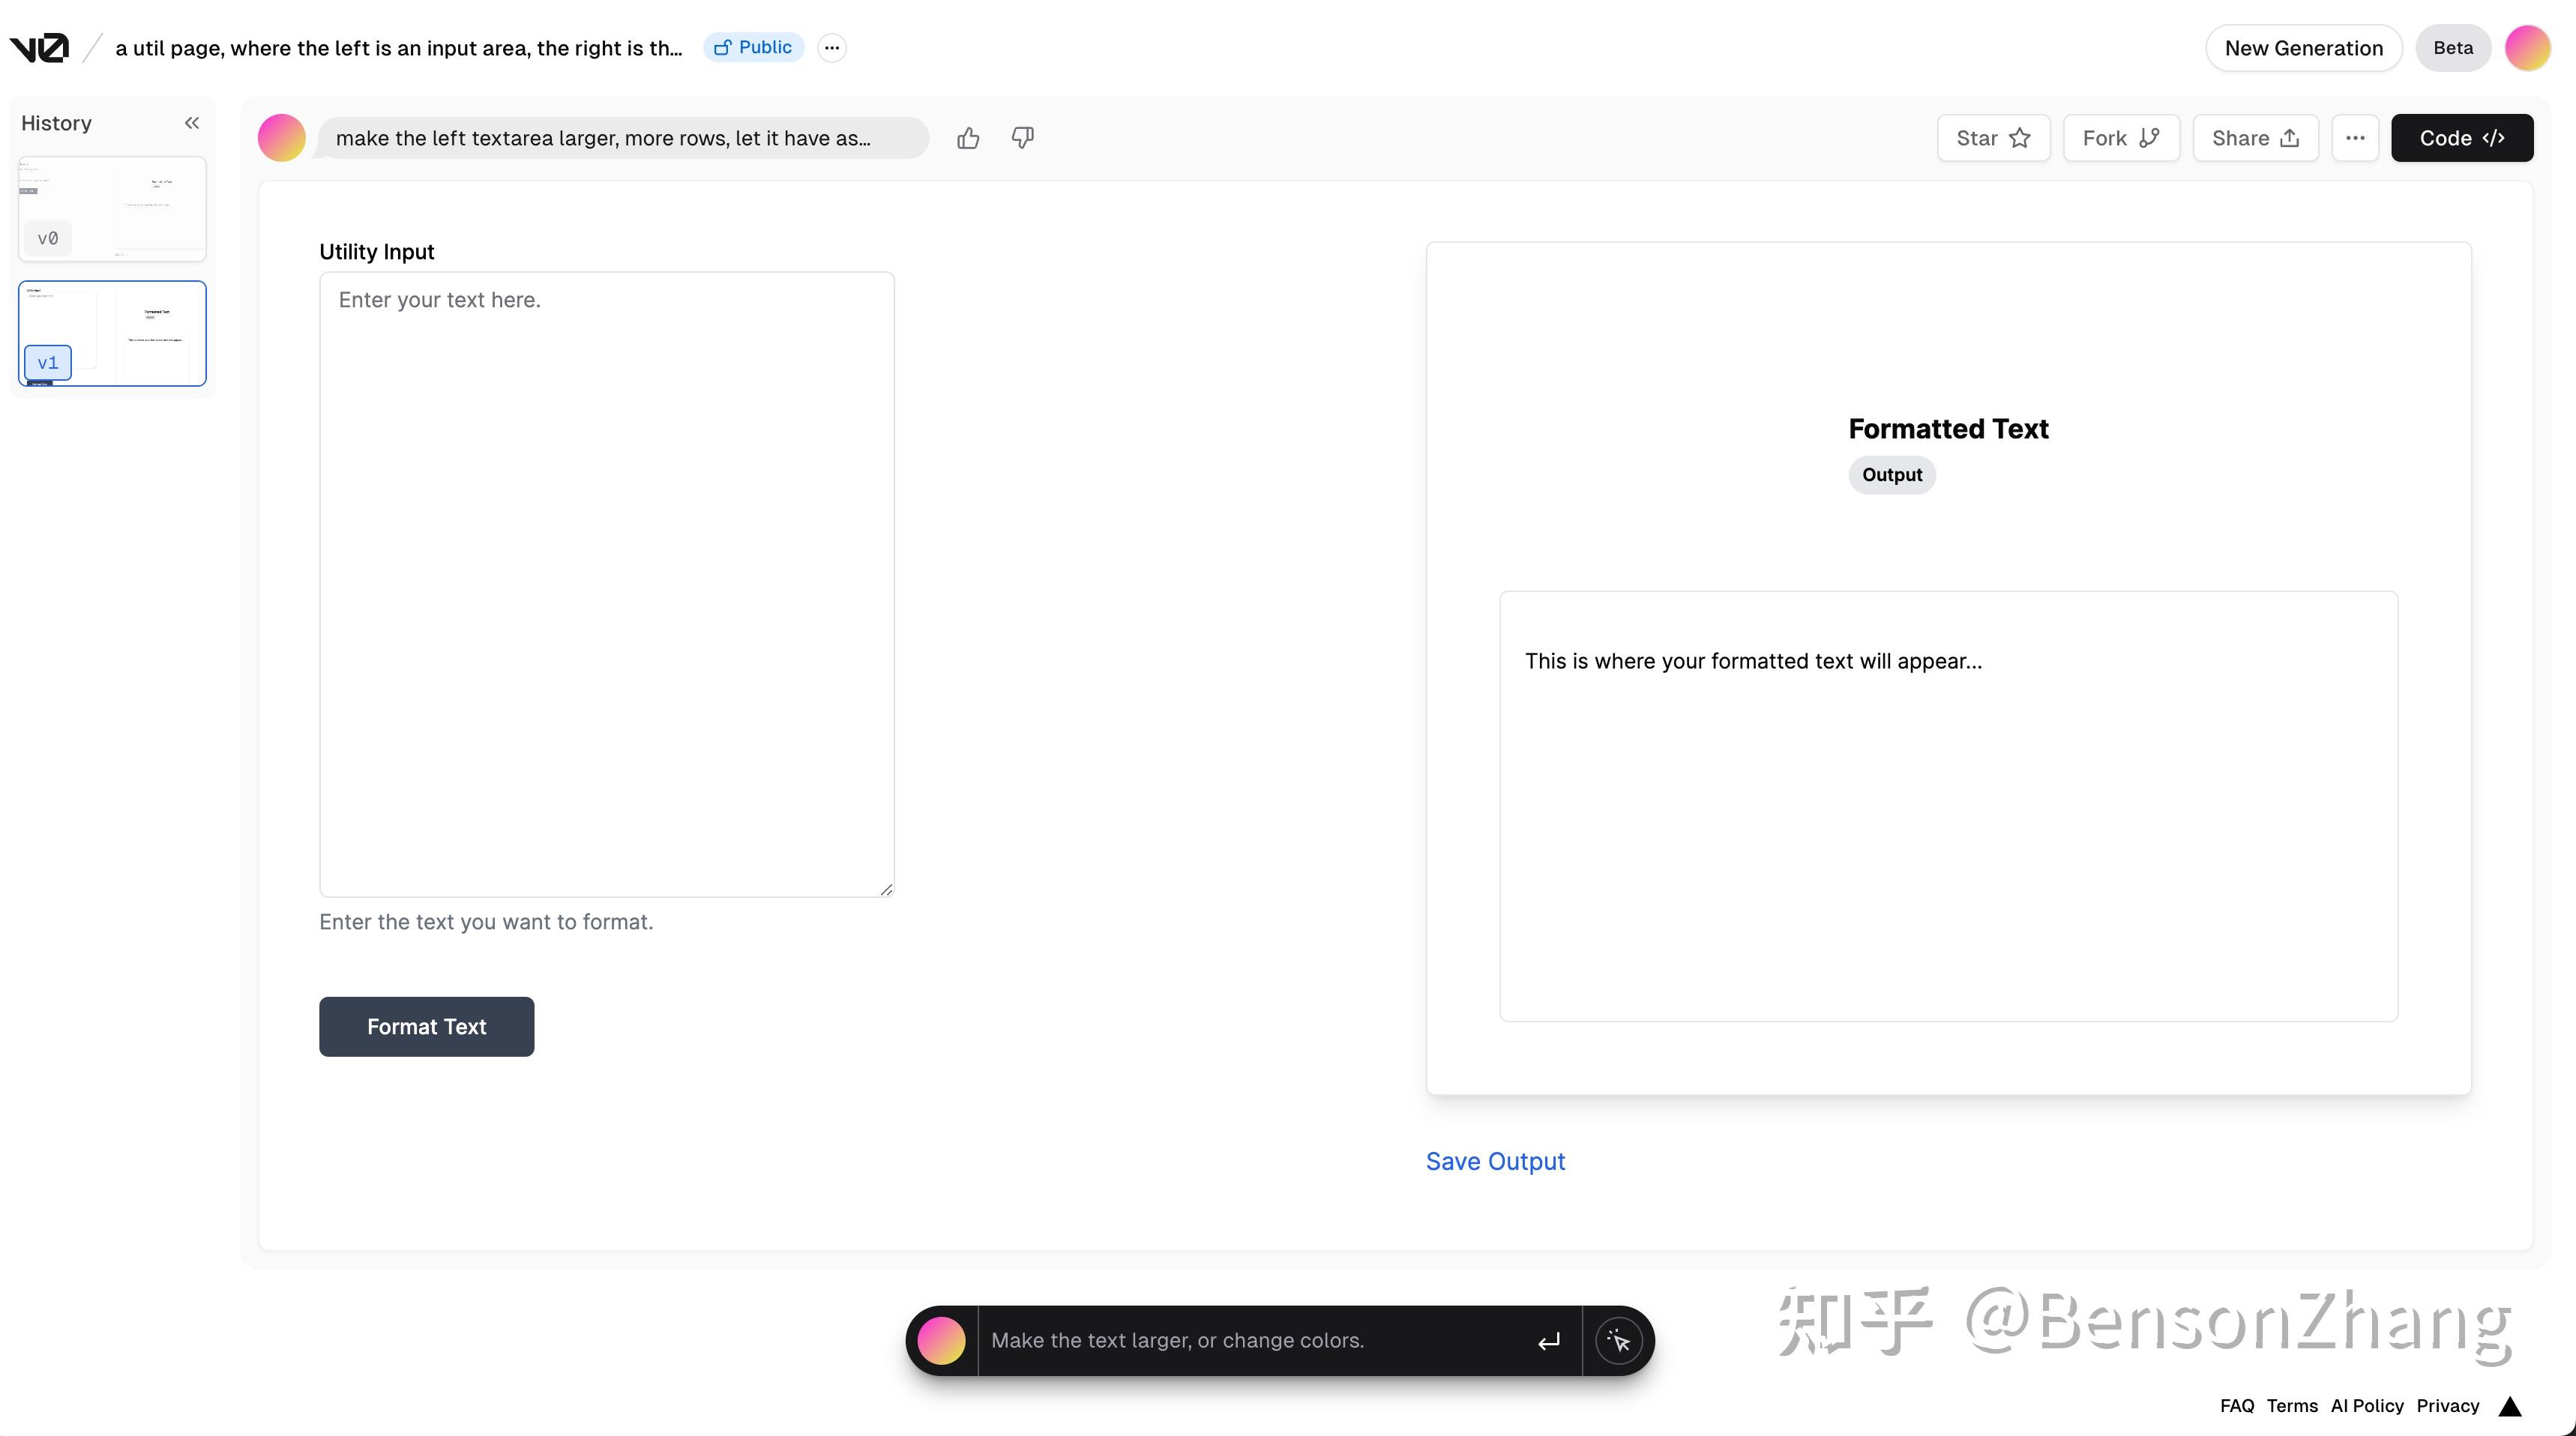Click the Star button
Image resolution: width=2576 pixels, height=1436 pixels.
(1992, 138)
